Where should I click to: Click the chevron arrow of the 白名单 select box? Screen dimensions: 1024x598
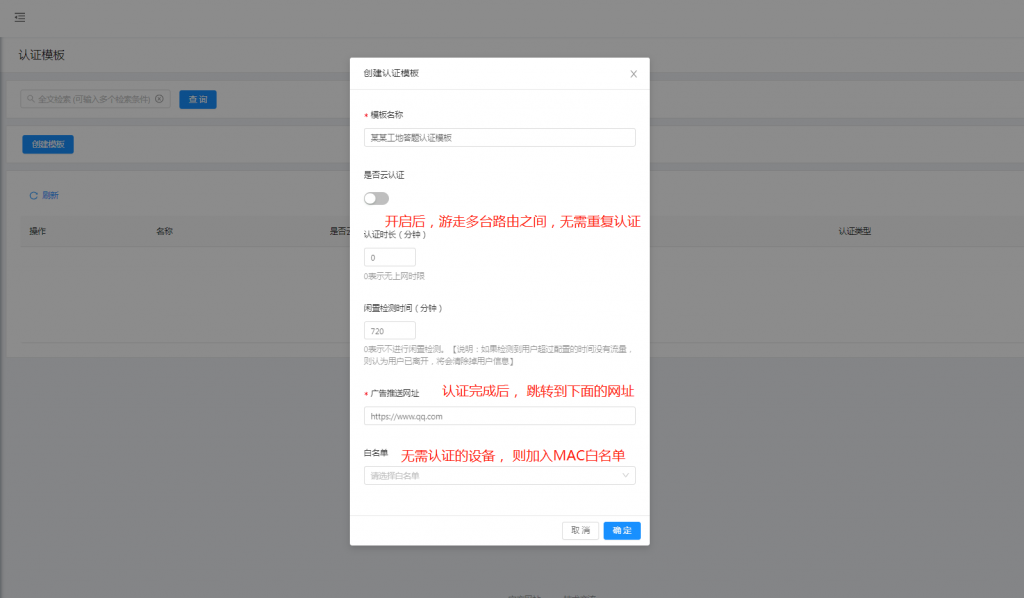pyautogui.click(x=626, y=476)
